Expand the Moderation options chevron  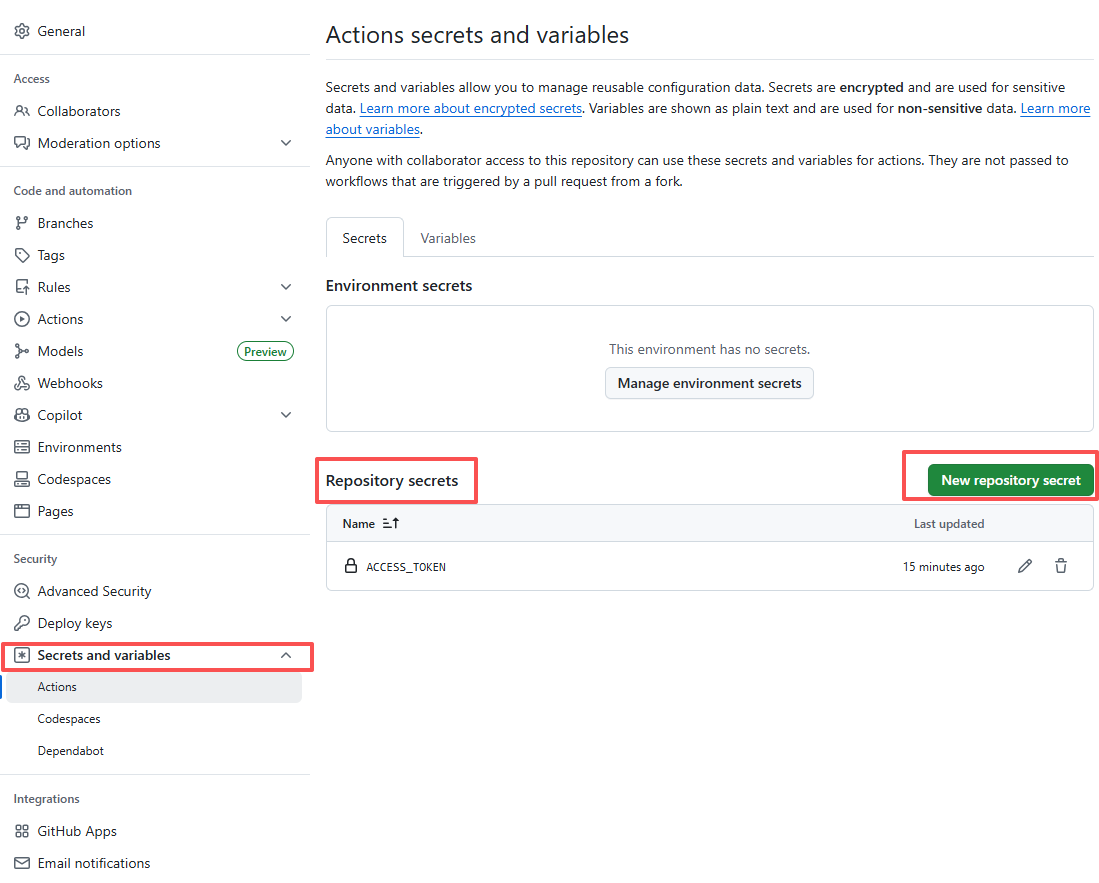pyautogui.click(x=286, y=143)
